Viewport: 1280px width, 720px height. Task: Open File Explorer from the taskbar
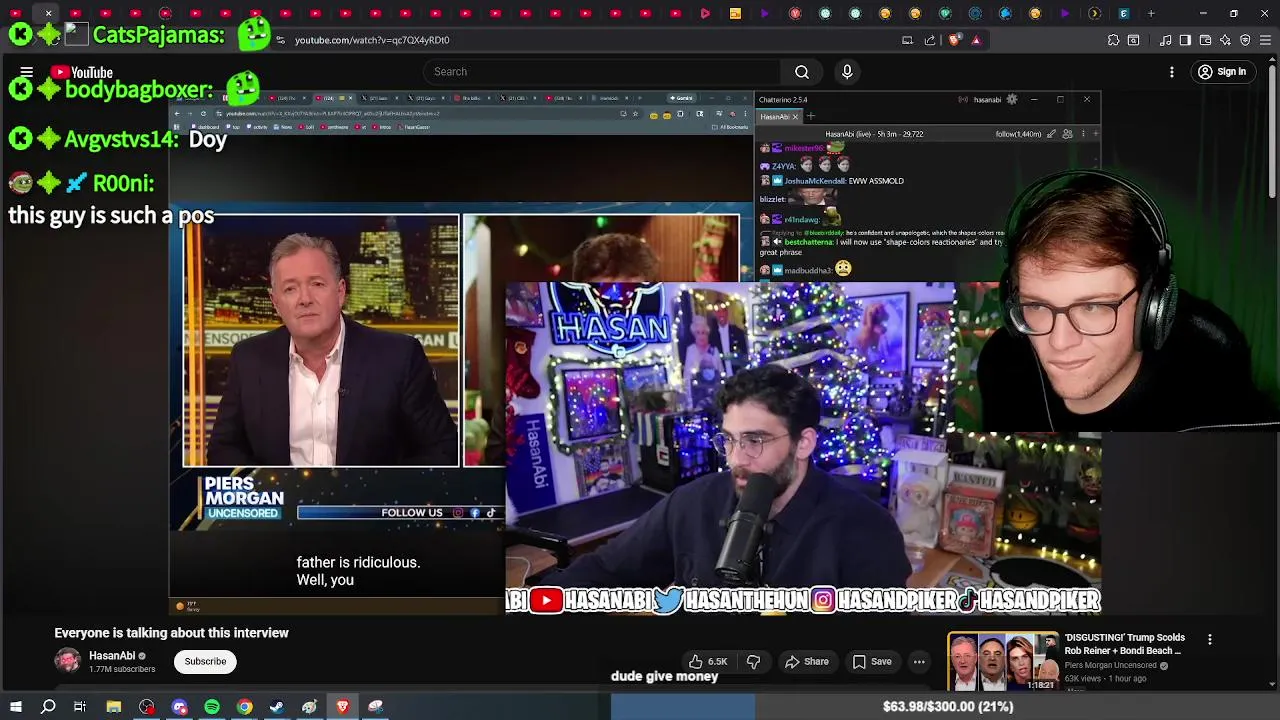coord(114,707)
